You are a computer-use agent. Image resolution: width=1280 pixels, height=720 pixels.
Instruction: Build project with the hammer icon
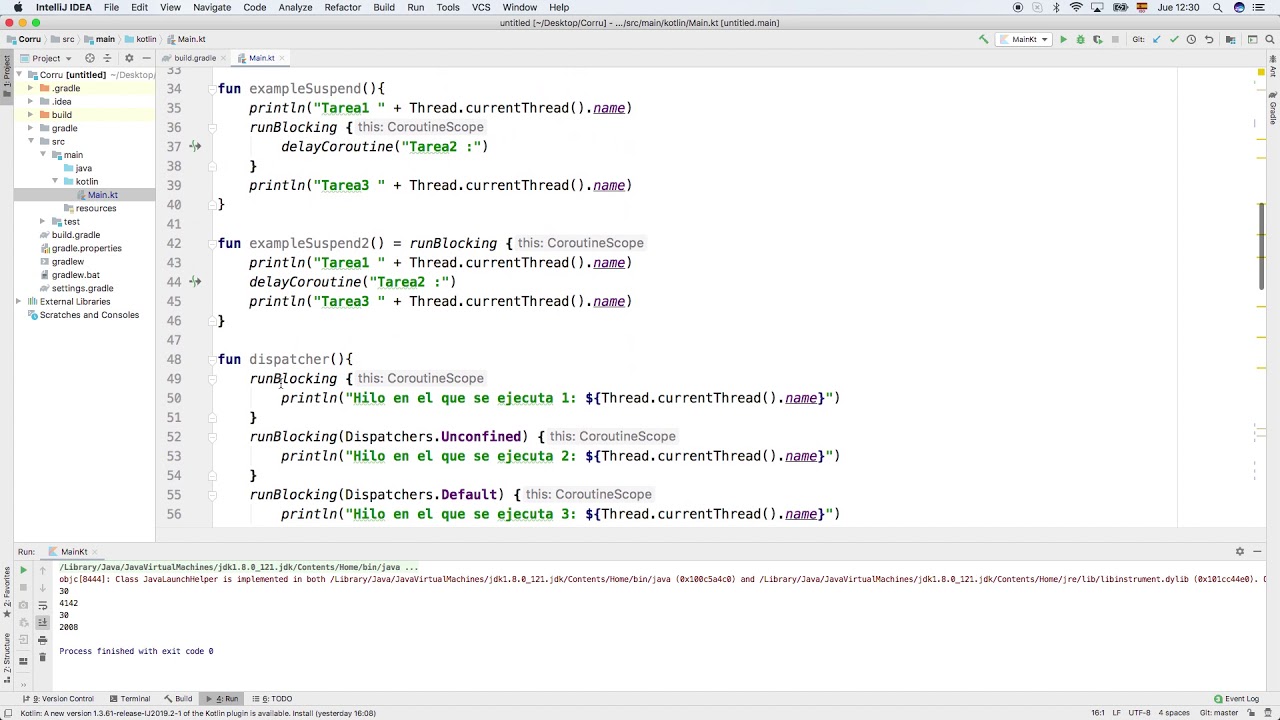983,39
